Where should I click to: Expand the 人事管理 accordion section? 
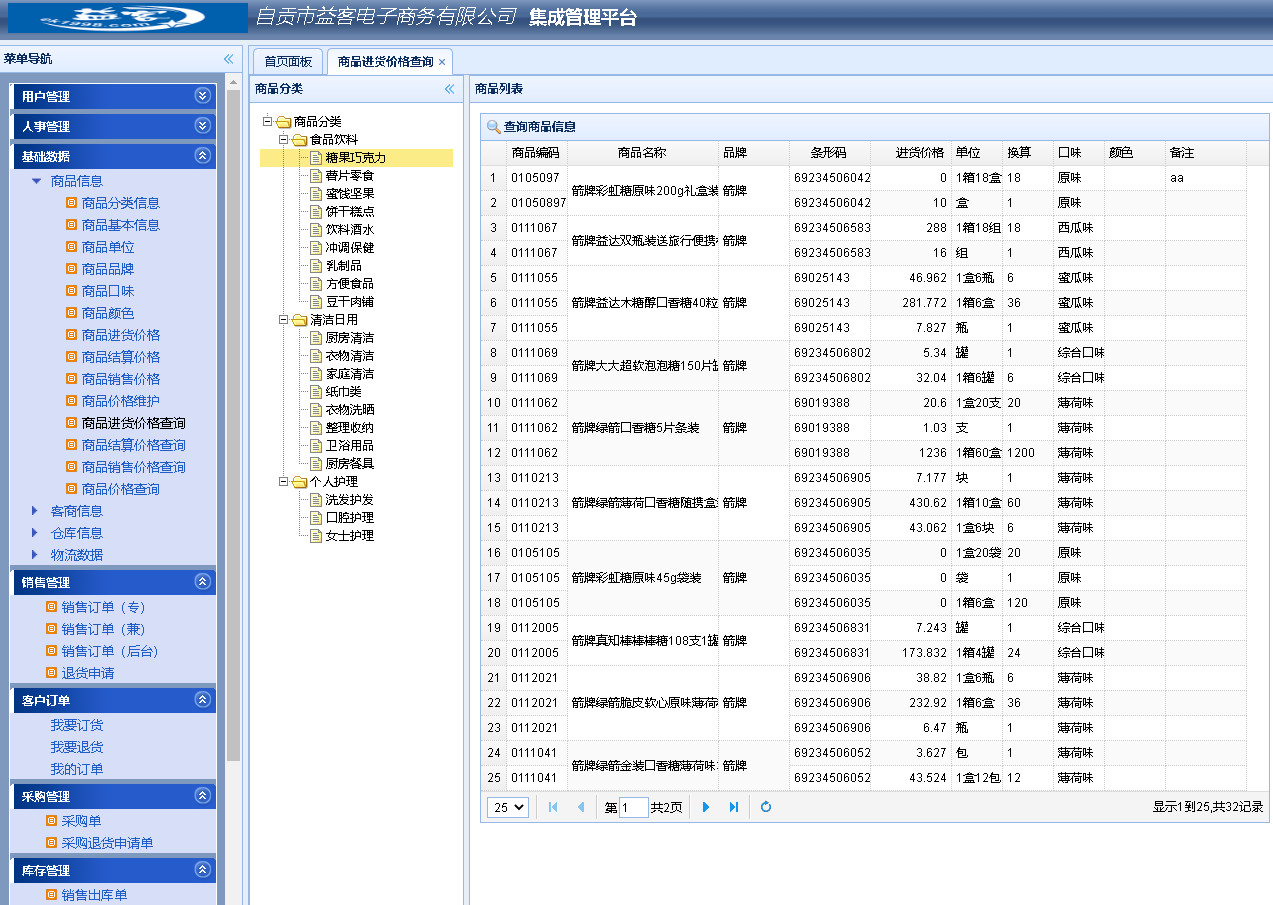click(x=203, y=126)
